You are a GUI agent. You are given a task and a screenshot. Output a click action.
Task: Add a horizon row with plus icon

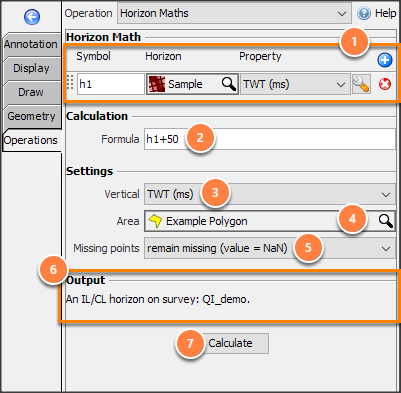(385, 60)
